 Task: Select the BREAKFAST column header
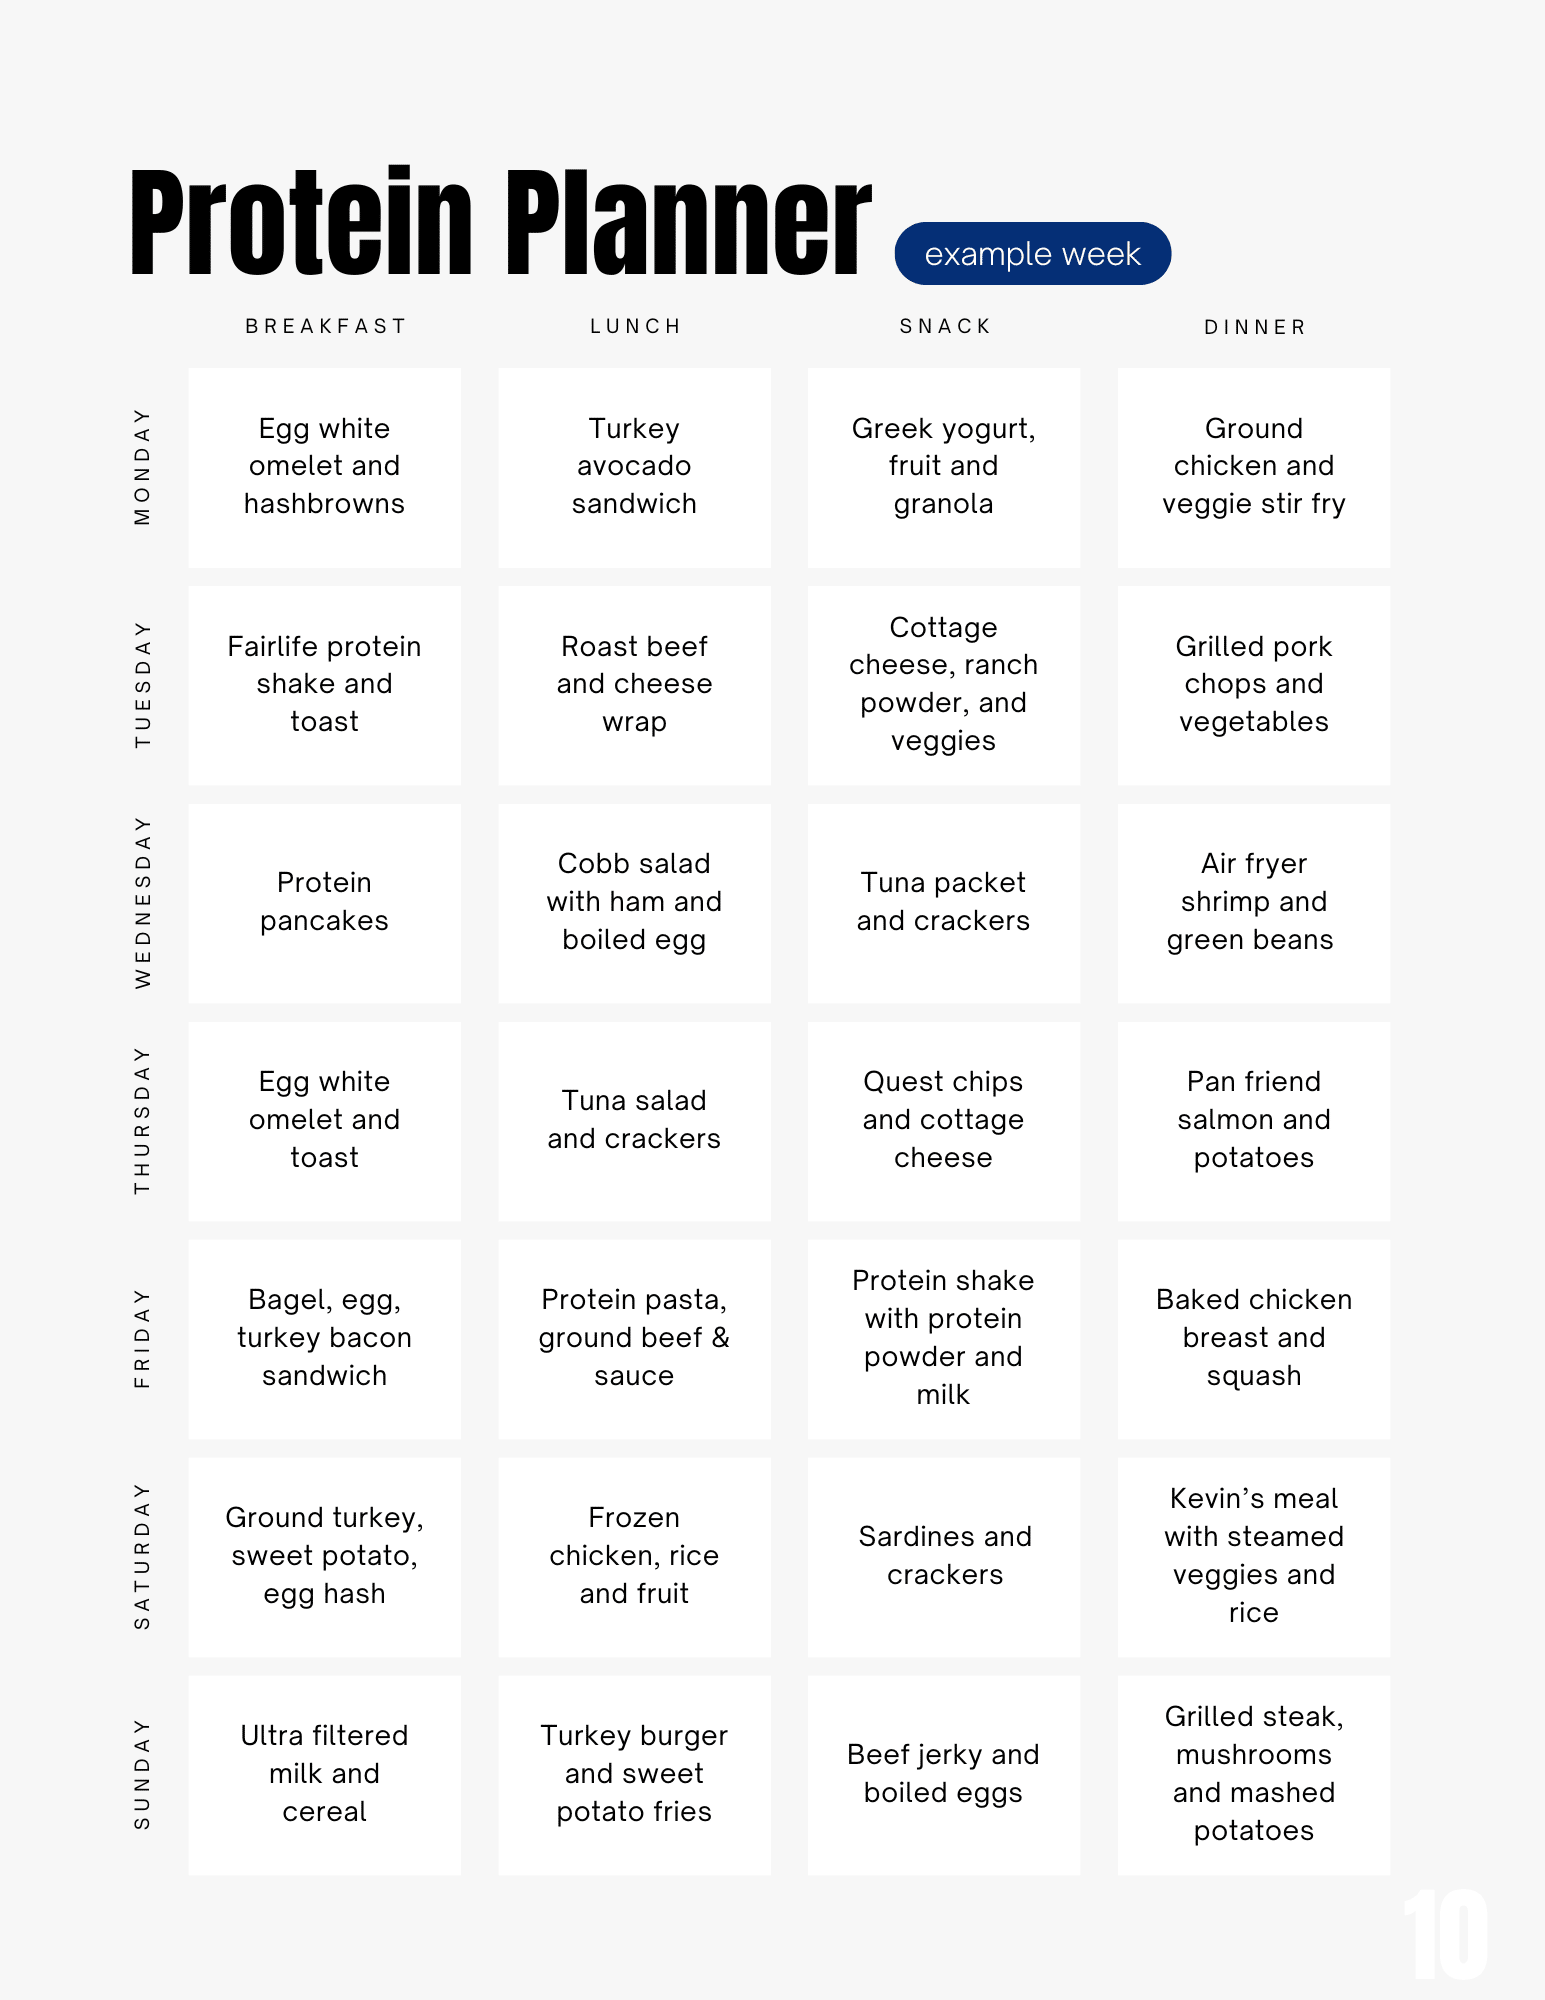pyautogui.click(x=326, y=326)
